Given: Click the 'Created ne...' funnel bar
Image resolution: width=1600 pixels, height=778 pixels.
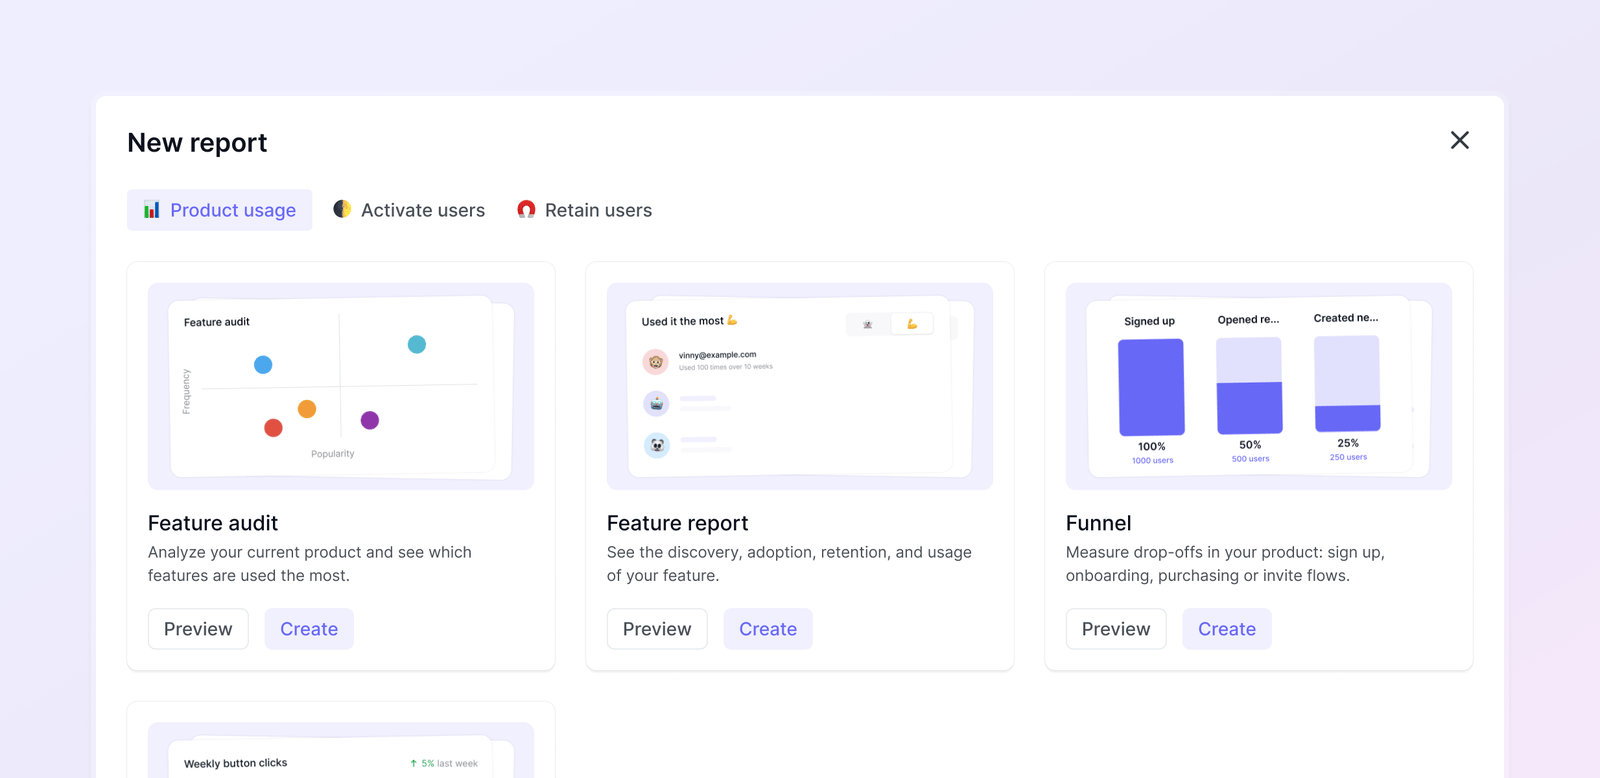Looking at the screenshot, I should [x=1347, y=383].
